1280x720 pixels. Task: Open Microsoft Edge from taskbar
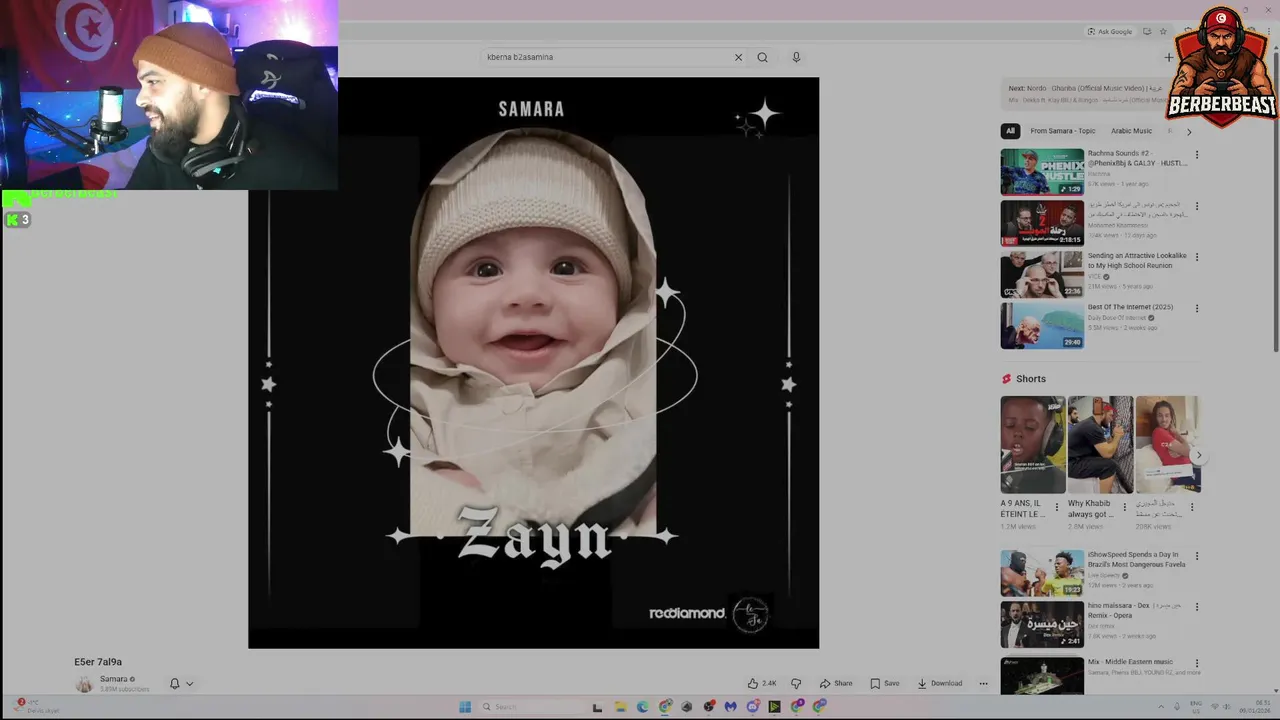point(642,707)
